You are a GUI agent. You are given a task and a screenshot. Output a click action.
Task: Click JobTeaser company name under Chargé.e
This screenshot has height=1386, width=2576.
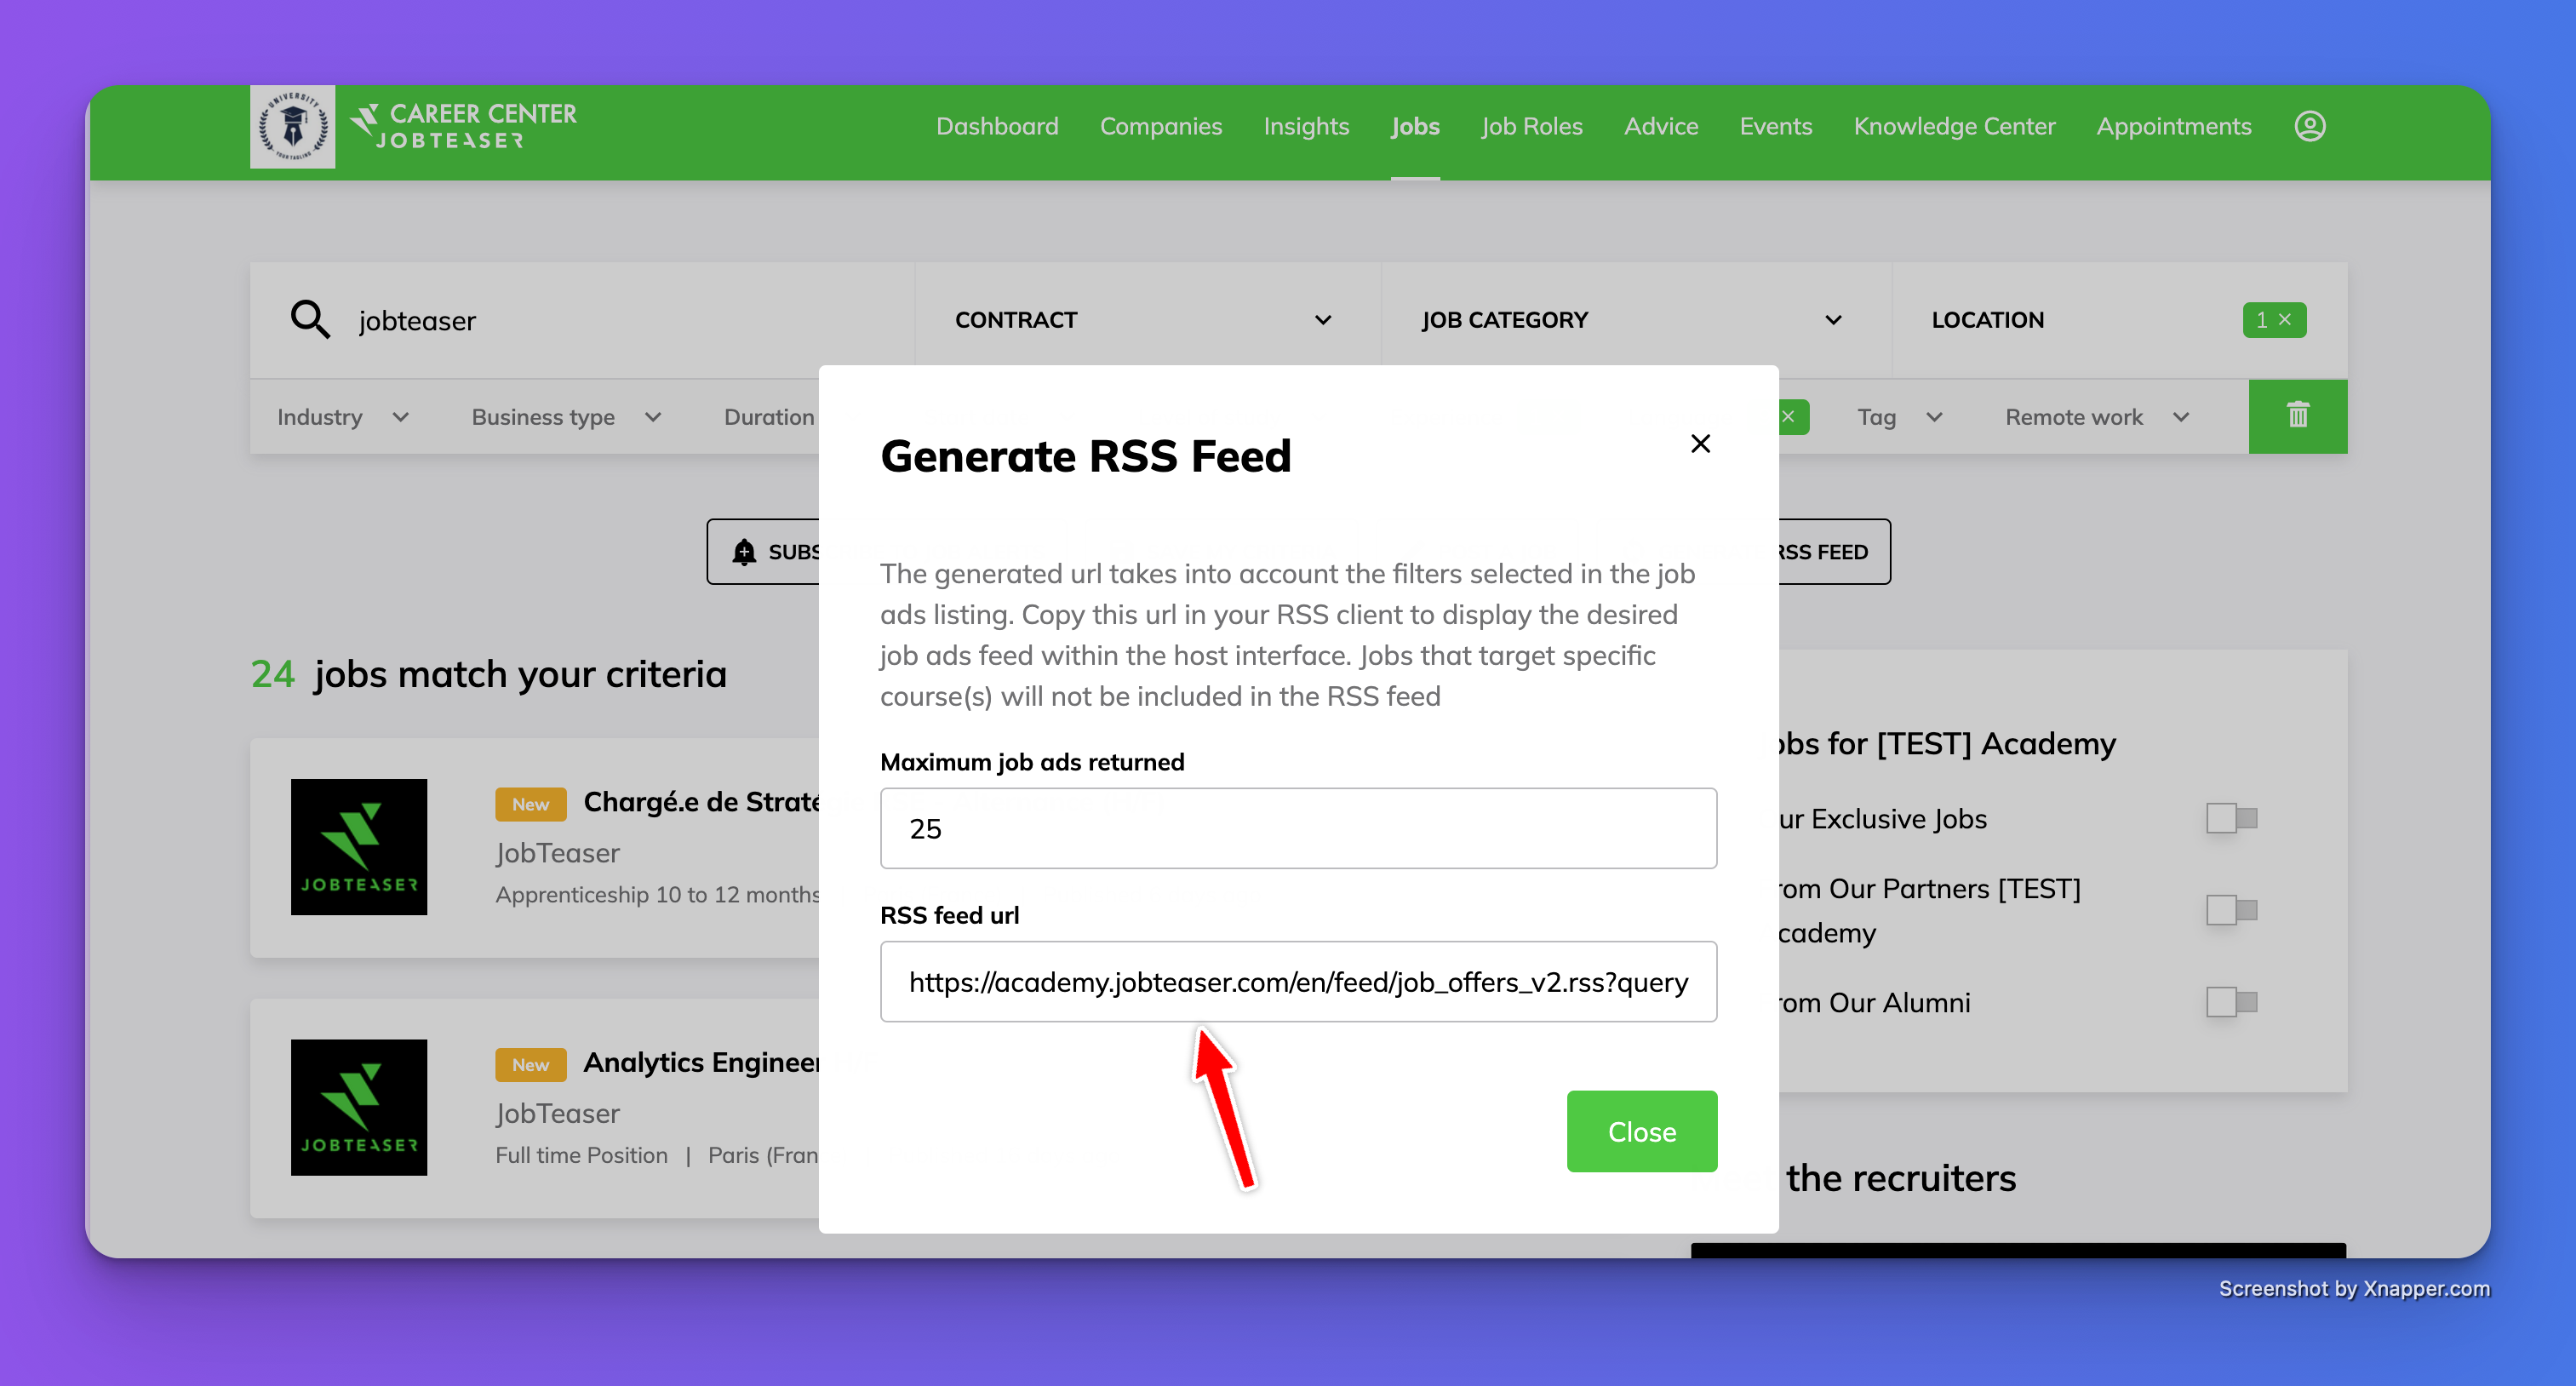pyautogui.click(x=557, y=853)
